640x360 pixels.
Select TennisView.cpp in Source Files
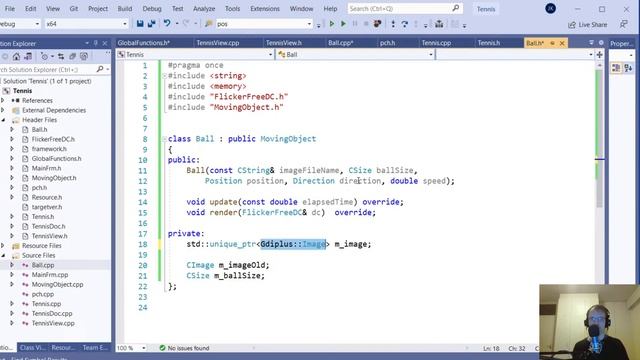(x=53, y=323)
